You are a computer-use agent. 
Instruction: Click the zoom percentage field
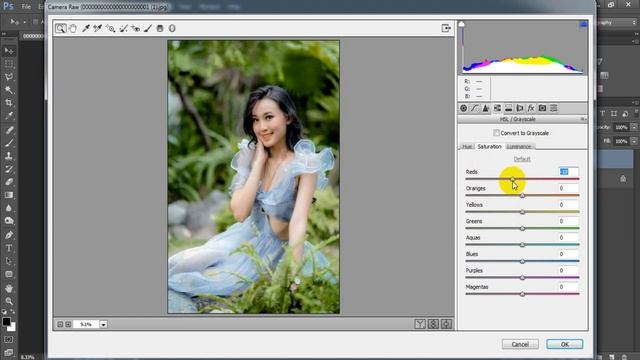click(x=86, y=324)
